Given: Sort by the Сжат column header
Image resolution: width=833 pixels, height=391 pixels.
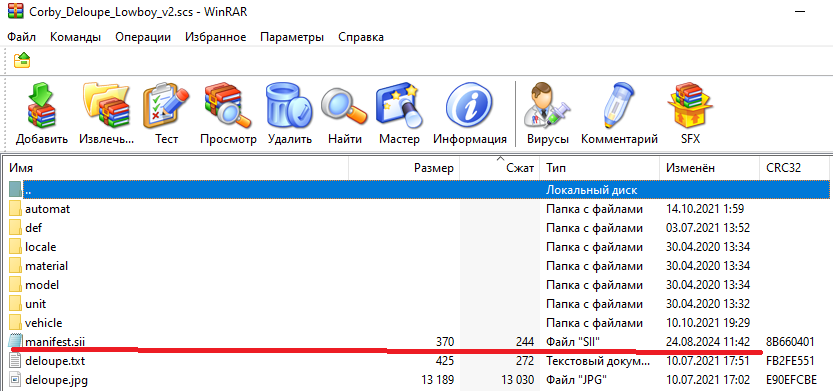Looking at the screenshot, I should [499, 168].
